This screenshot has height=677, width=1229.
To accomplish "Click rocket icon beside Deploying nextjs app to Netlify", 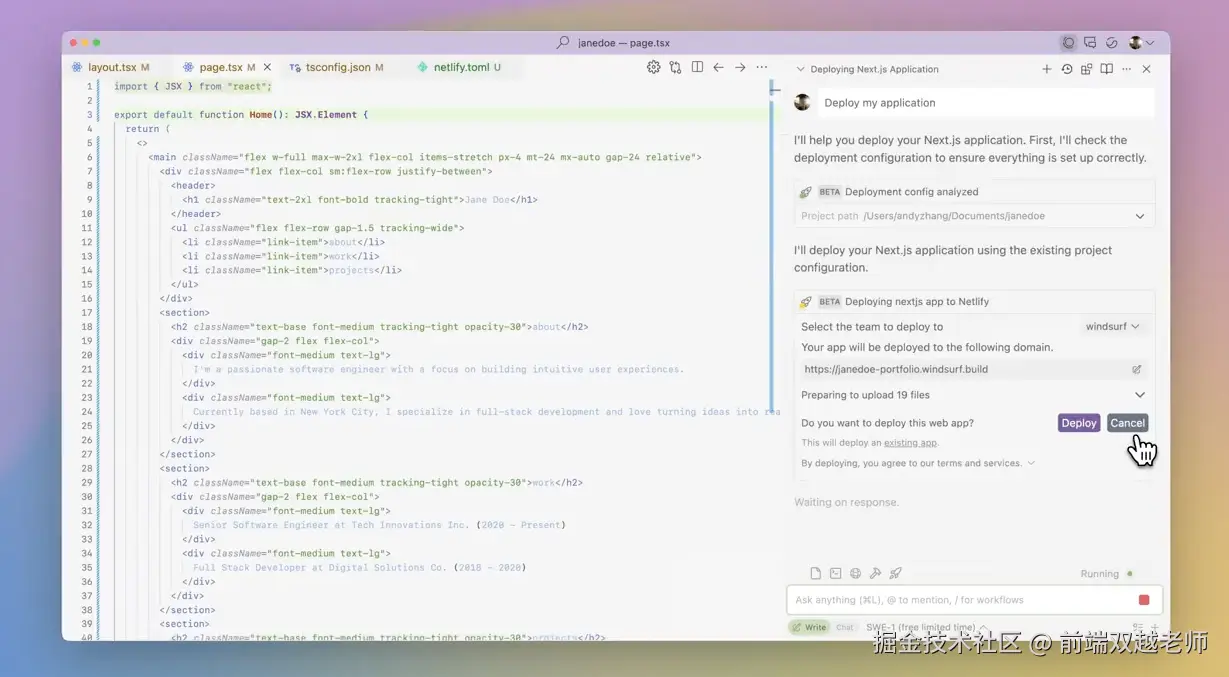I will 806,302.
